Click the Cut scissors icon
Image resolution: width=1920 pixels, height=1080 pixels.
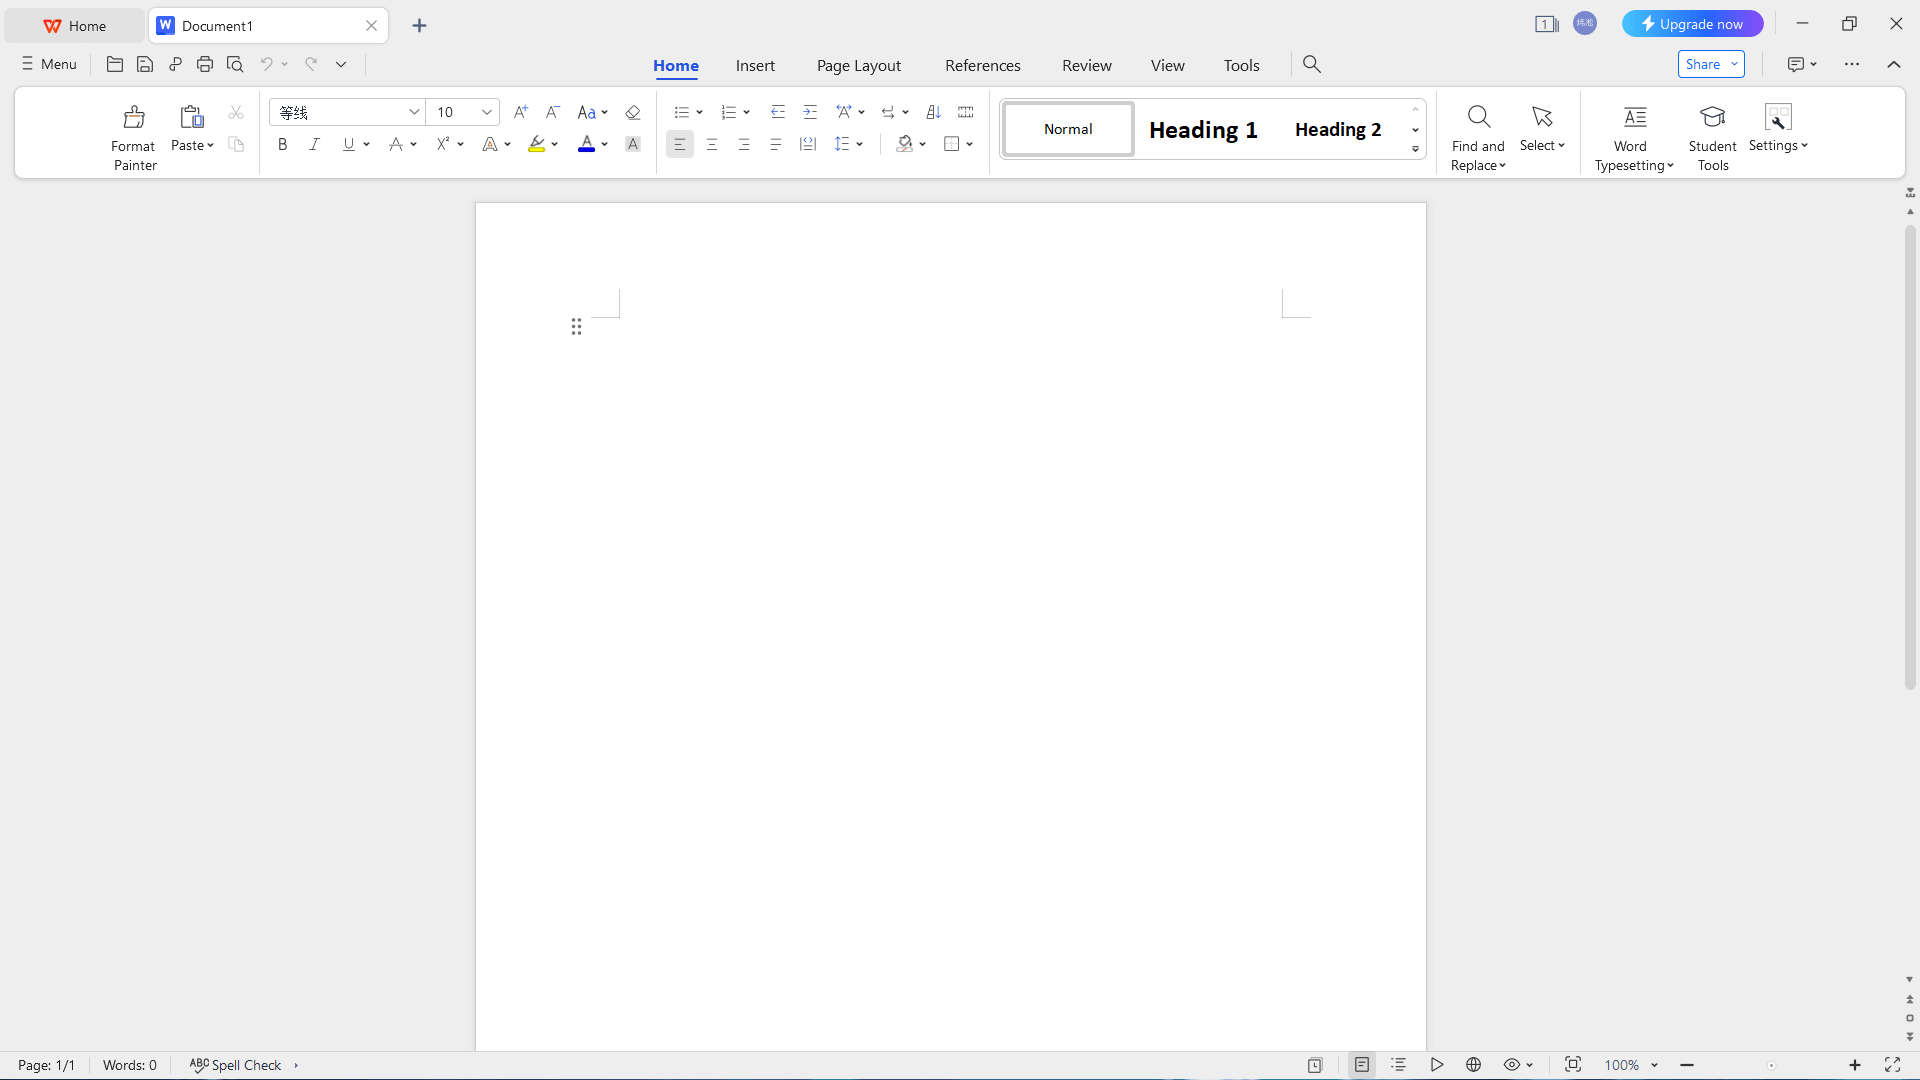[236, 112]
